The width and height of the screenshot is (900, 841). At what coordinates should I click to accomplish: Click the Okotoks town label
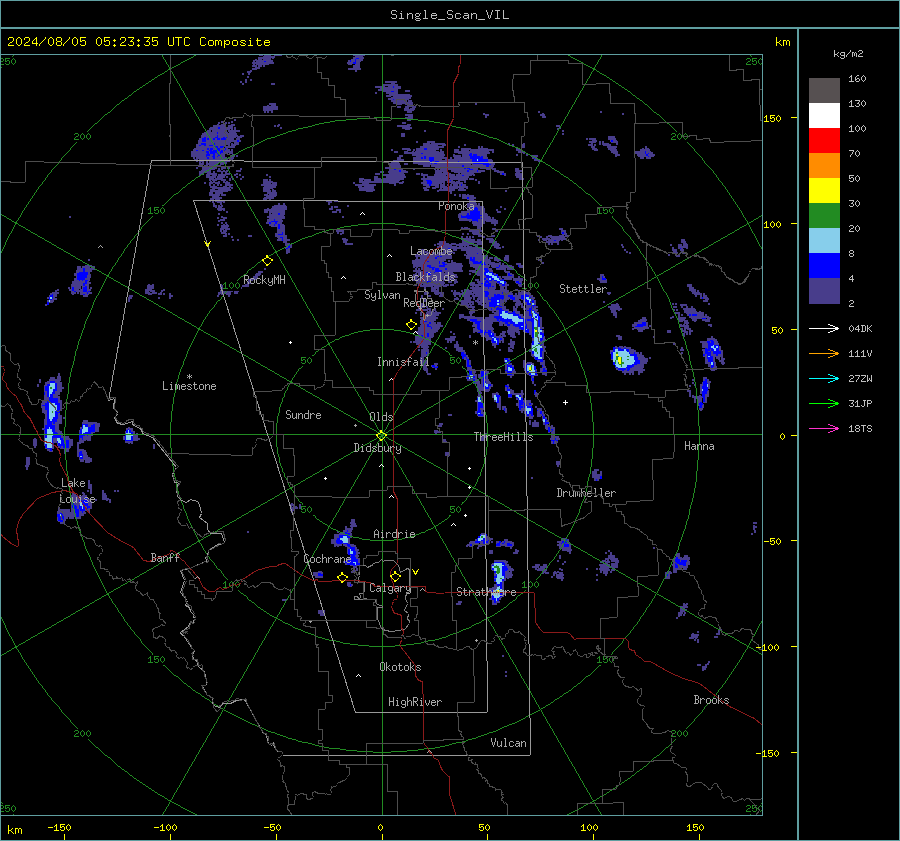coord(400,667)
